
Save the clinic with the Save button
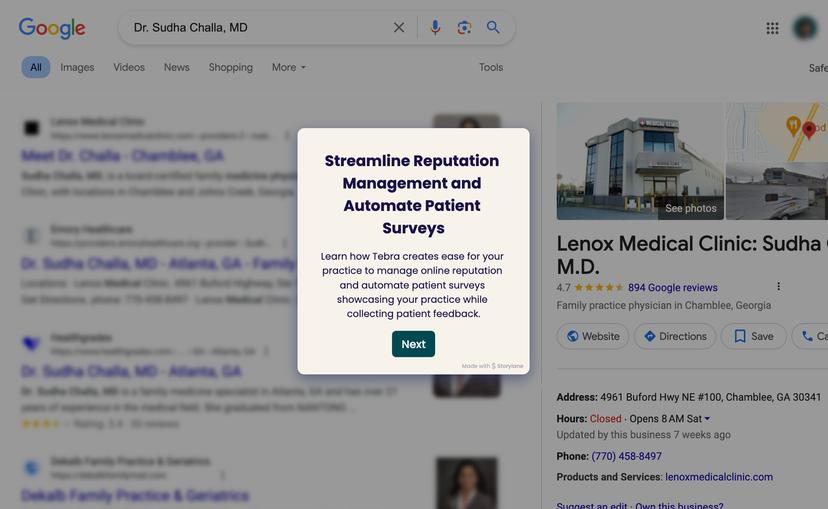[x=754, y=336]
